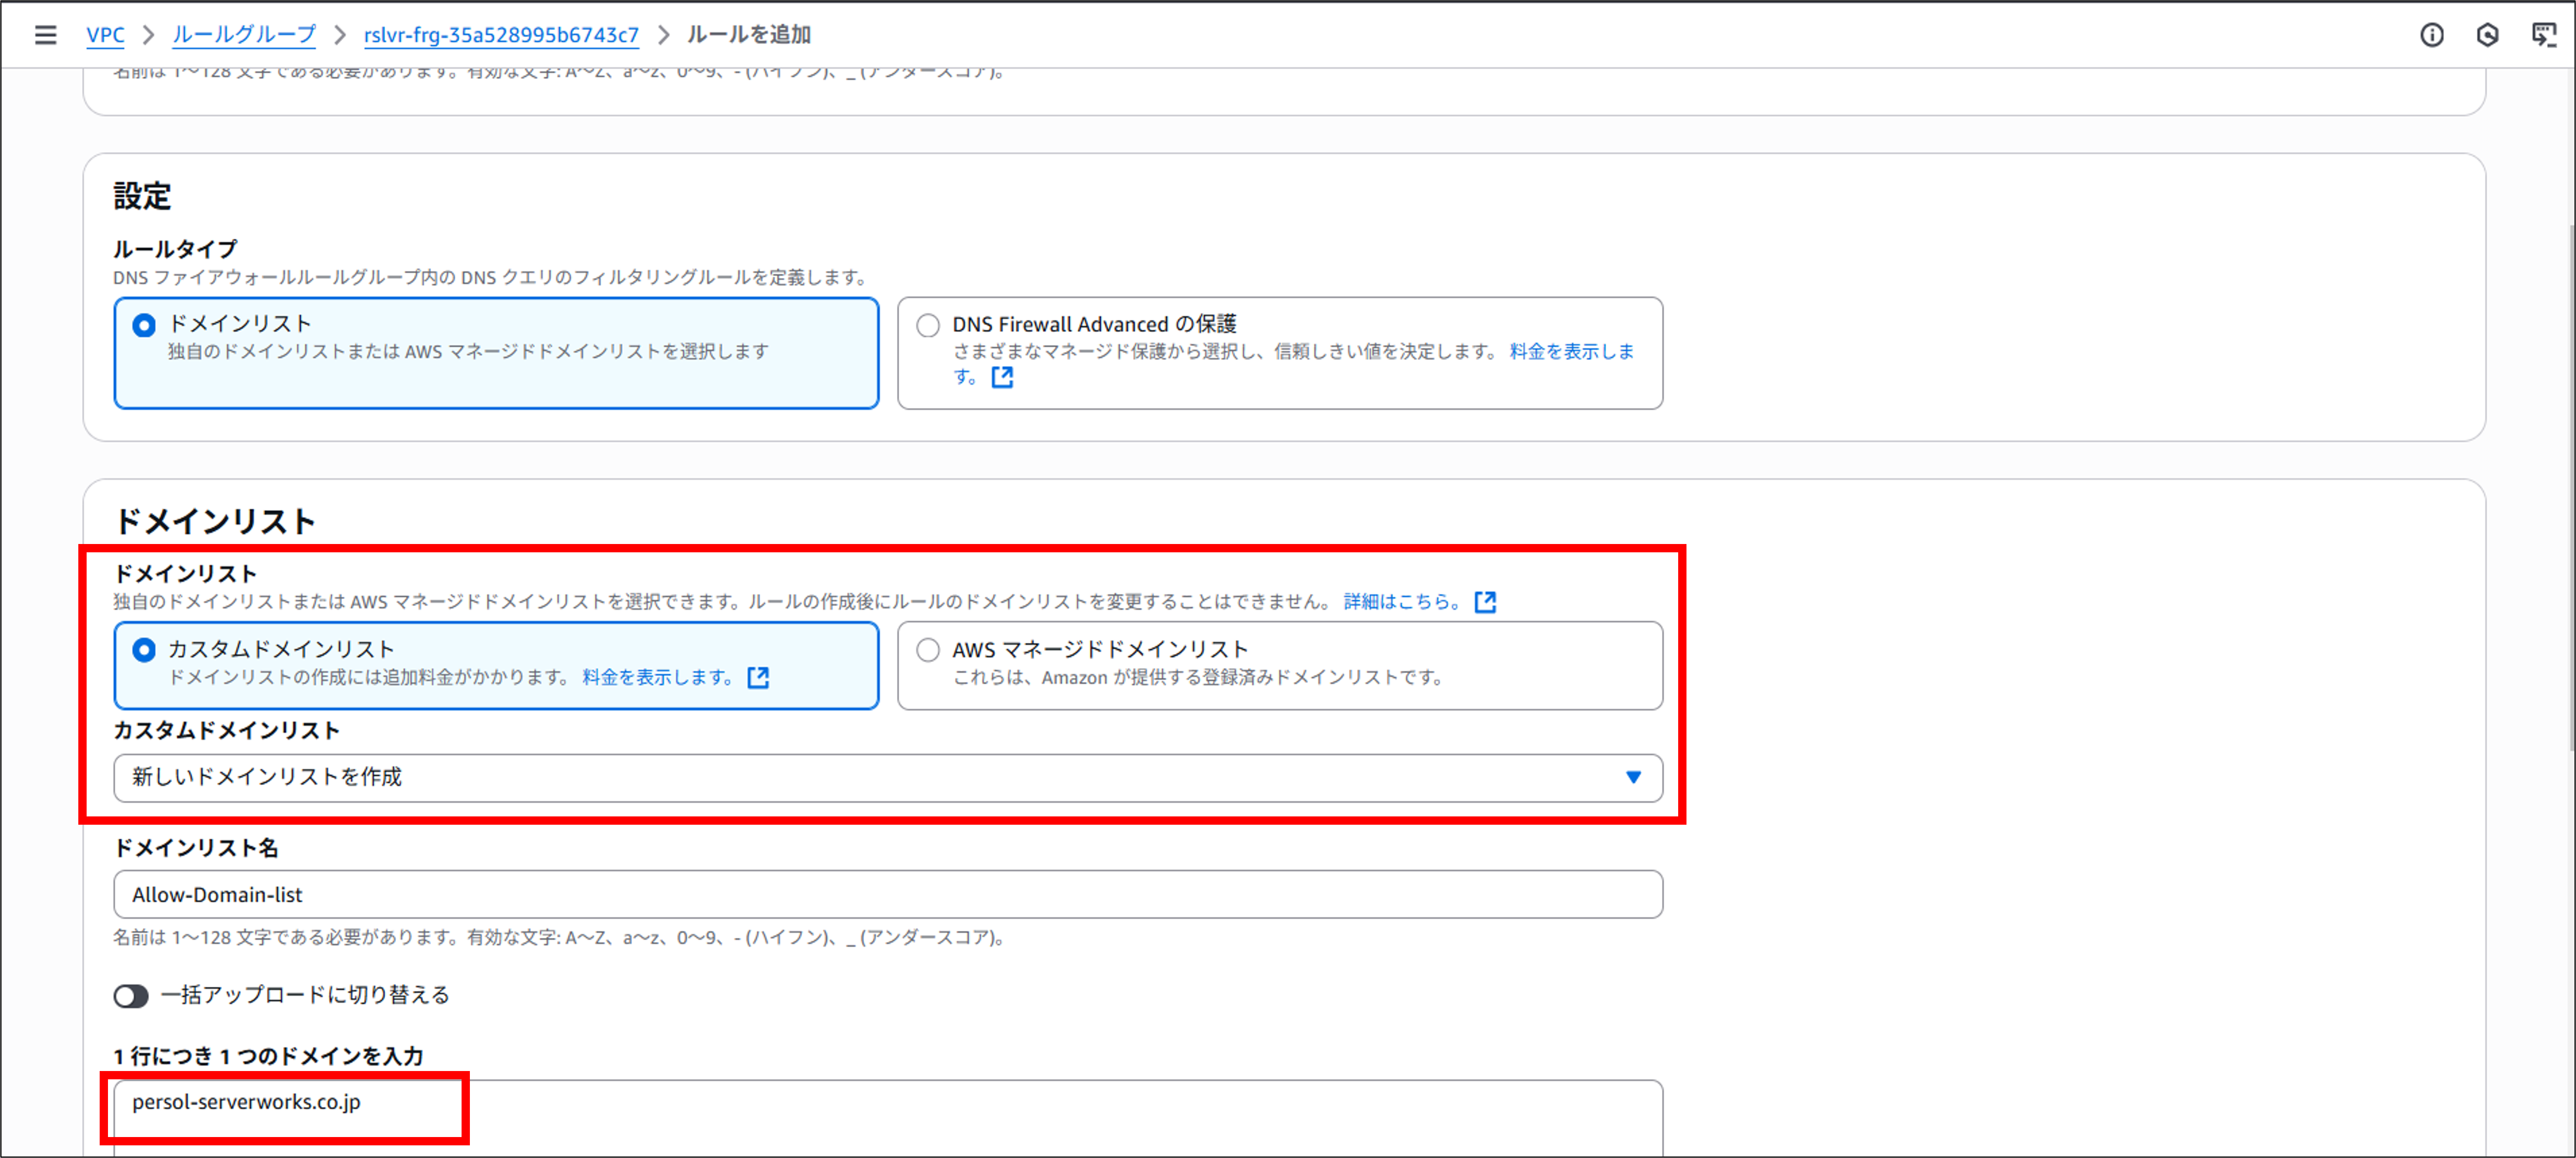Open the CloudShell monitor icon
The height and width of the screenshot is (1158, 2576).
tap(2543, 35)
